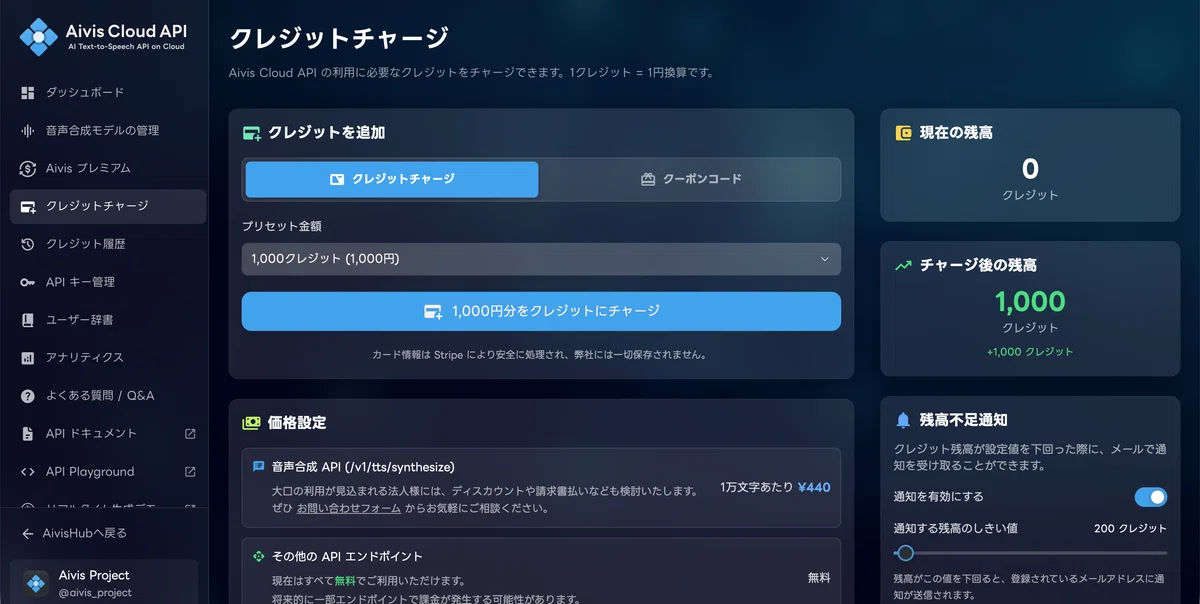
Task: Click the Aivis Cloud API logo icon
Action: point(39,37)
